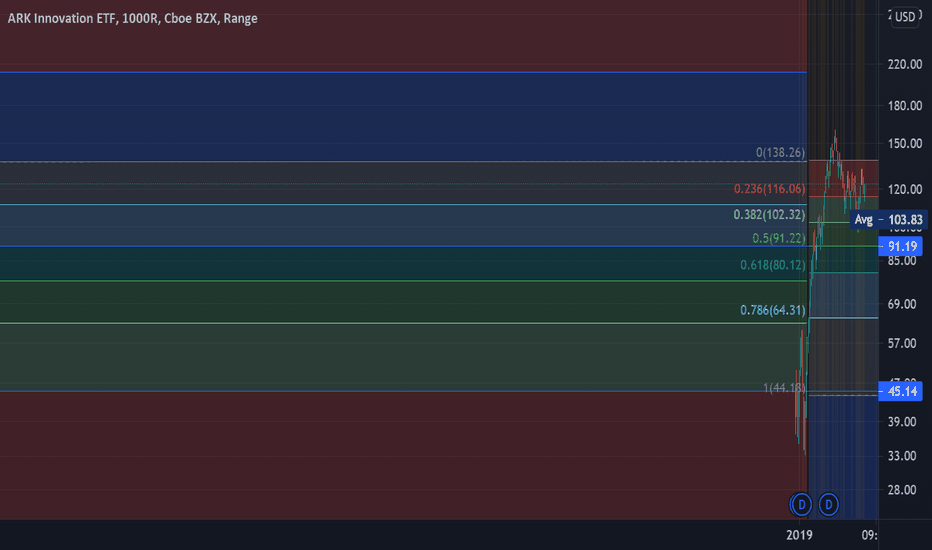Image resolution: width=932 pixels, height=550 pixels.
Task: Click the 28.00 price scale label
Action: click(x=902, y=490)
